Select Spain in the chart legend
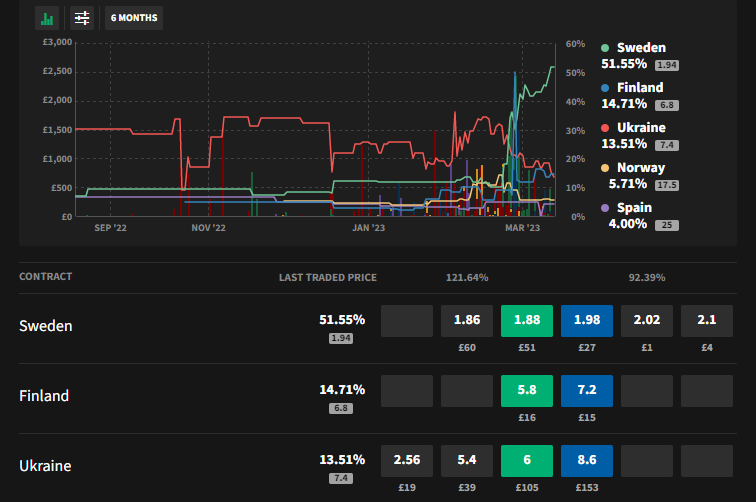Screen dimensions: 756x502 click(634, 208)
